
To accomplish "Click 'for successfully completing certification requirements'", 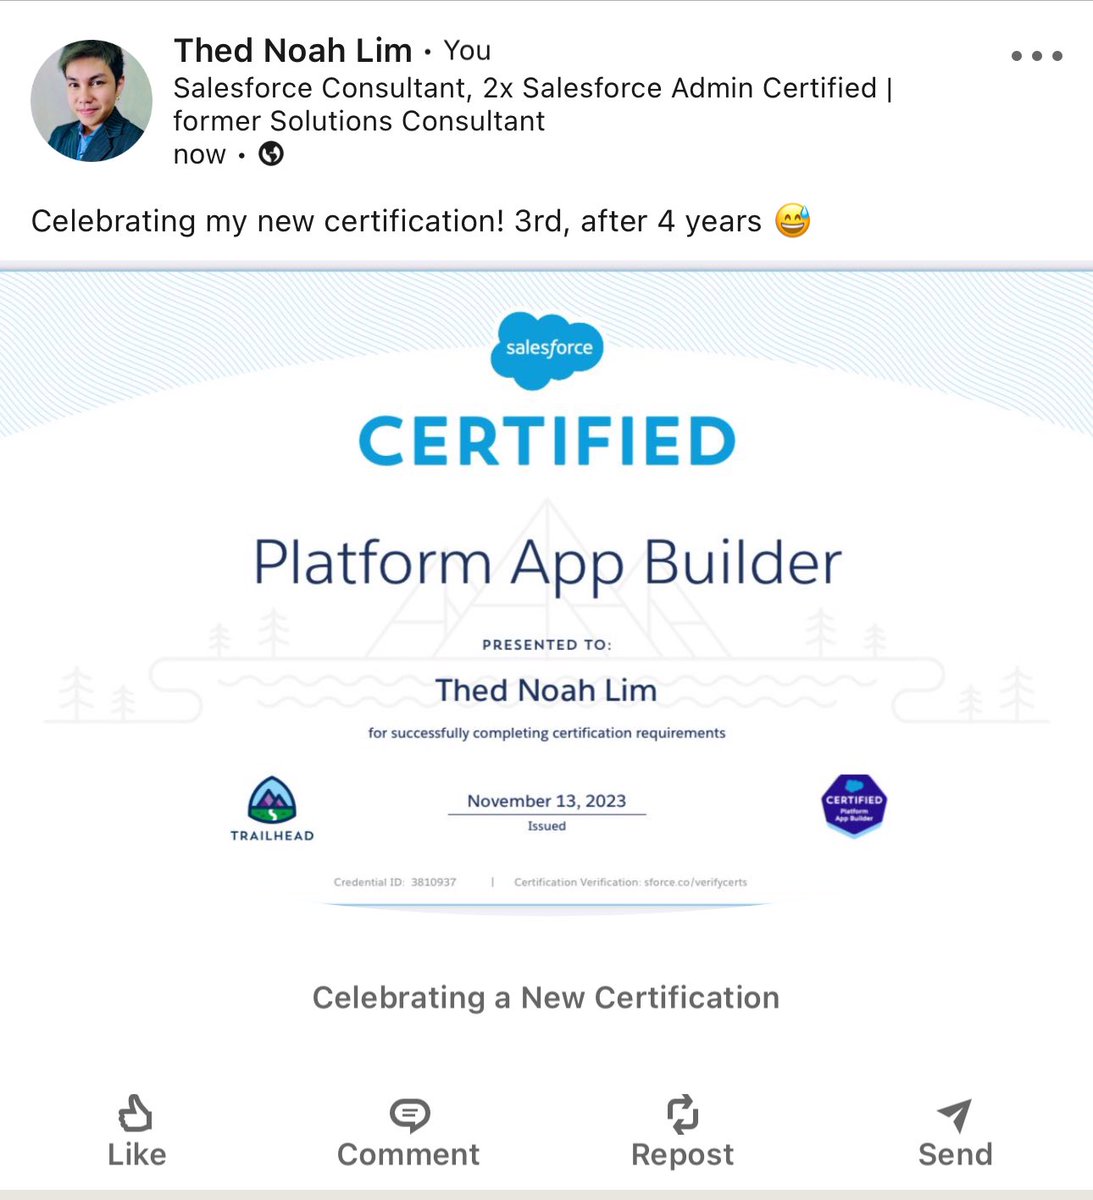I will [547, 733].
